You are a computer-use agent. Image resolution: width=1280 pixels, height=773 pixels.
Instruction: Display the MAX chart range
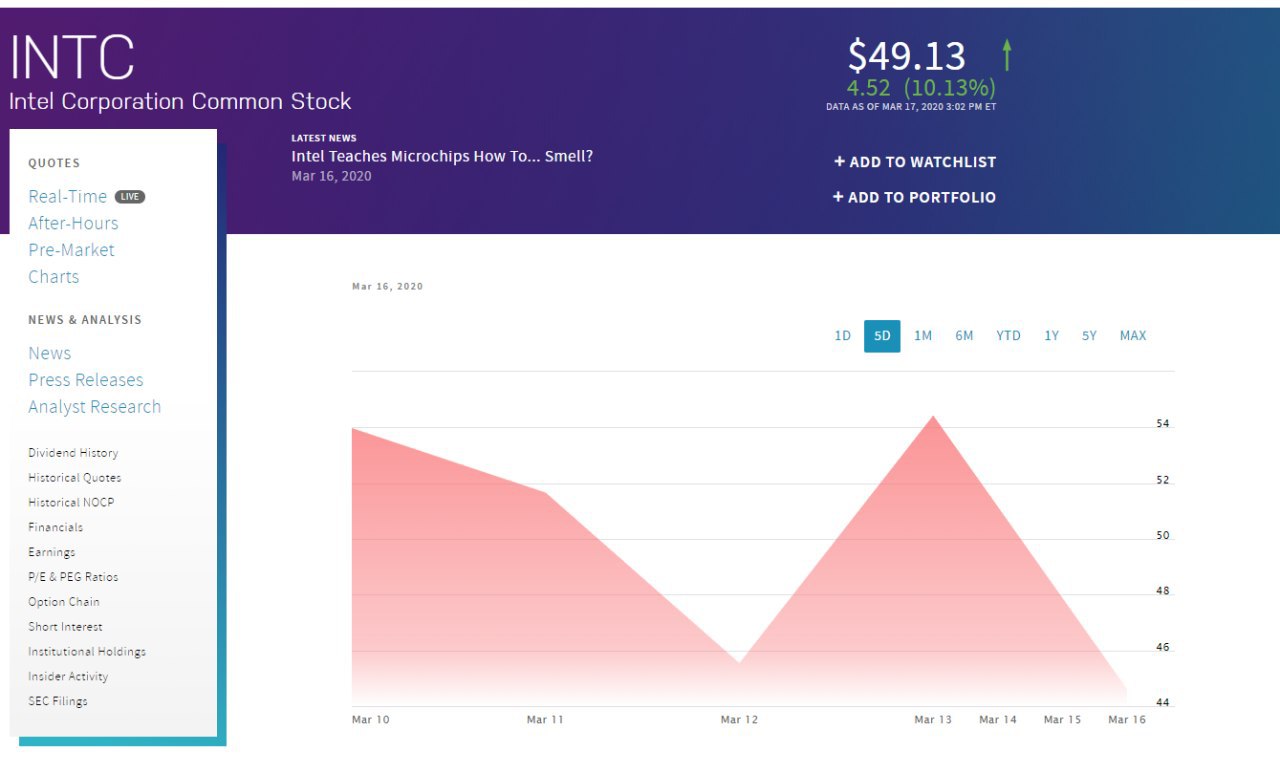tap(1133, 336)
